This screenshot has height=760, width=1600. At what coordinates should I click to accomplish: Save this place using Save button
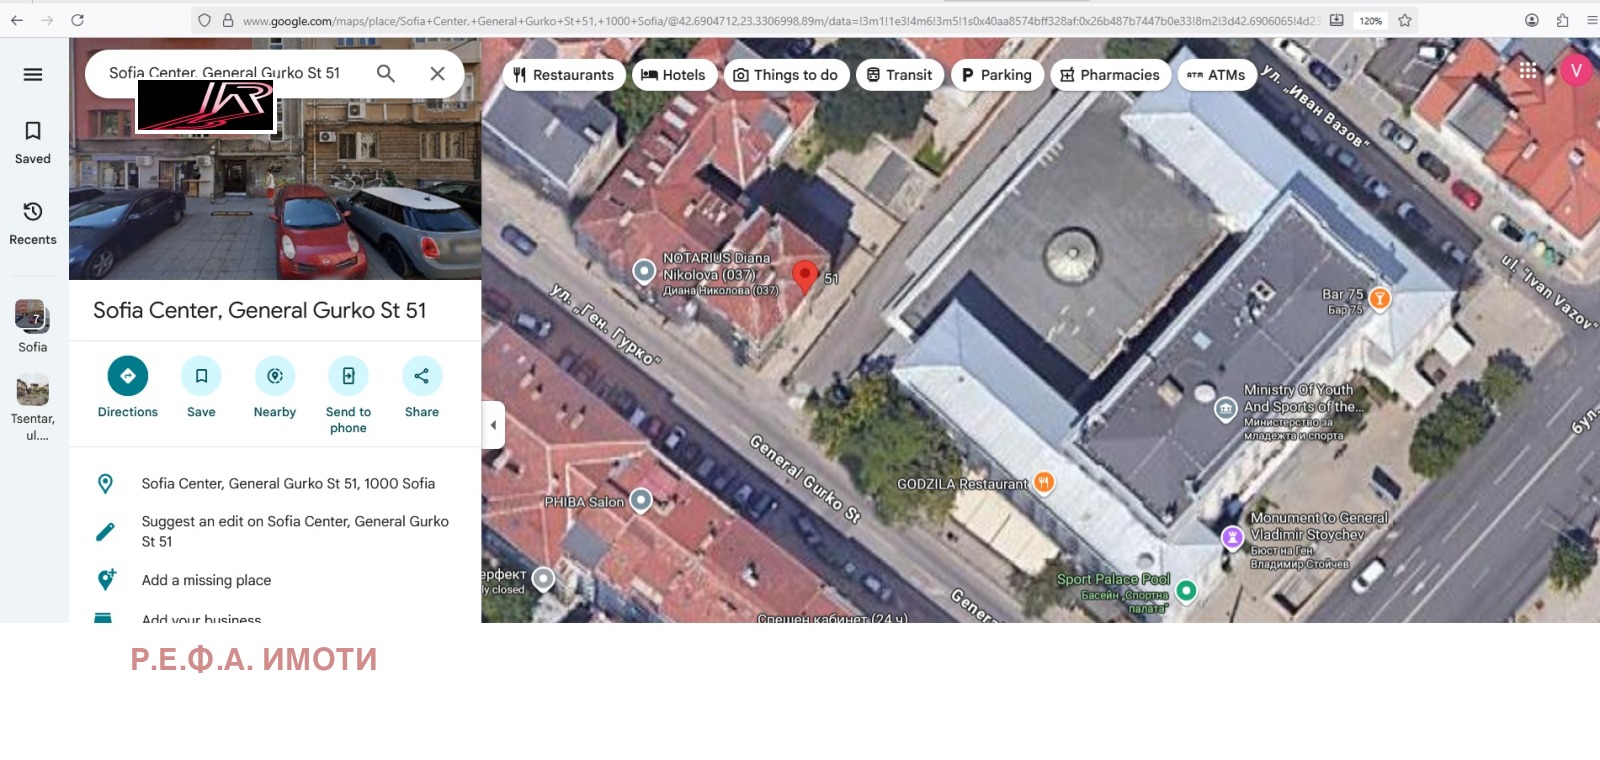coord(201,376)
